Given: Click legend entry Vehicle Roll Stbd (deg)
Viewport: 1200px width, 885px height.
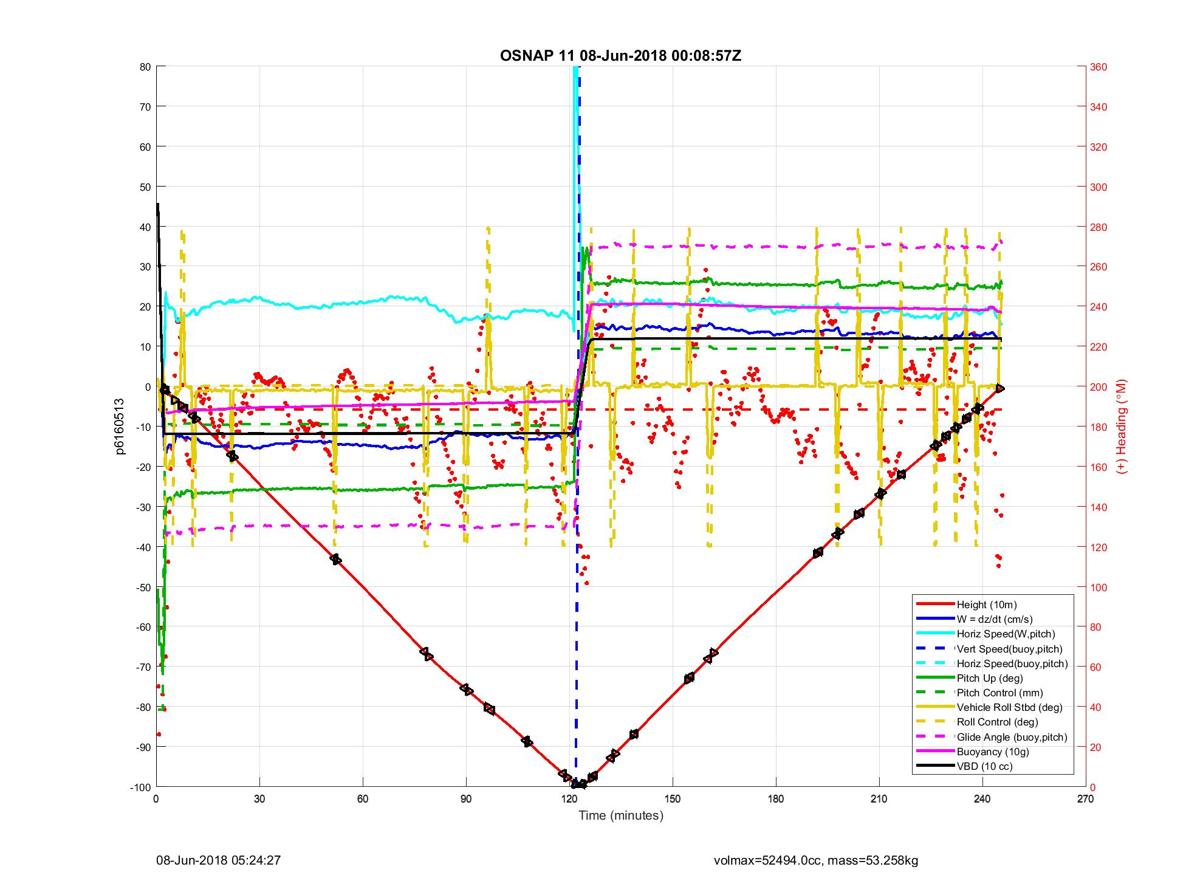Looking at the screenshot, I should [x=1009, y=707].
